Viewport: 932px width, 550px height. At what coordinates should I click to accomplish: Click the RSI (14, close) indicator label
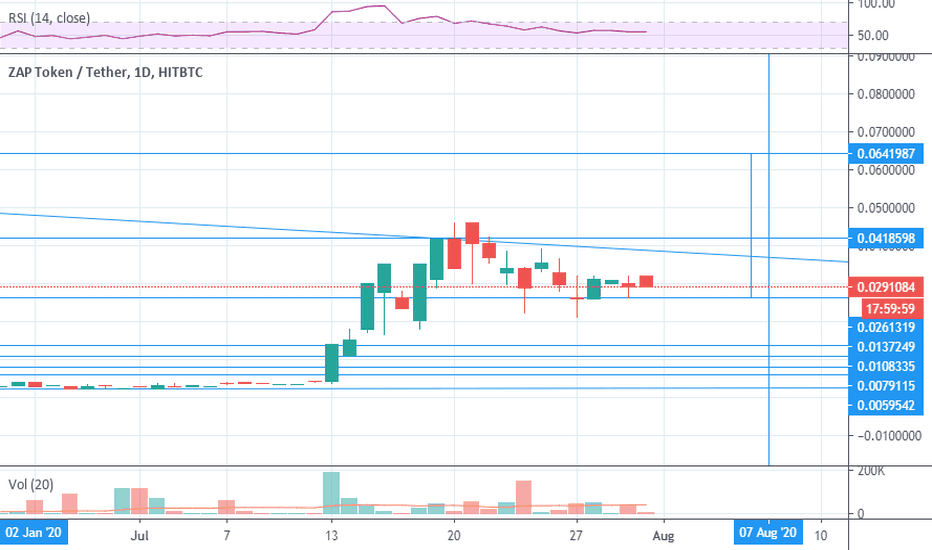click(x=49, y=18)
